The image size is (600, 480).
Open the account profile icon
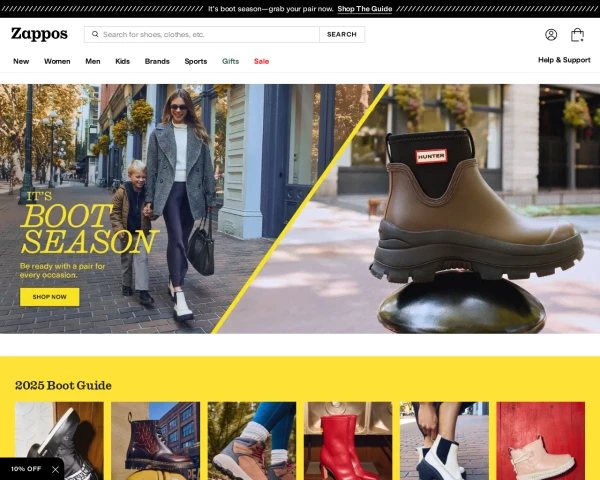[x=551, y=35]
